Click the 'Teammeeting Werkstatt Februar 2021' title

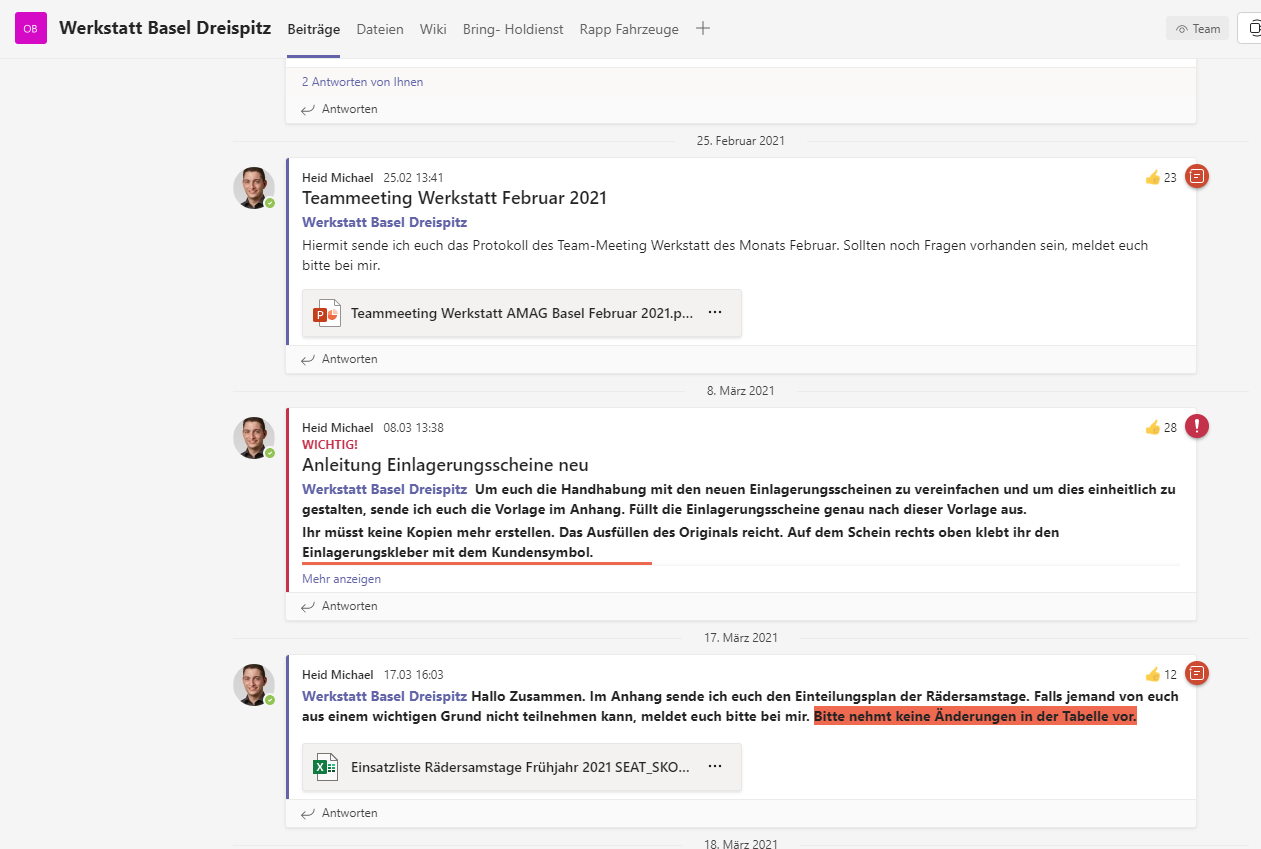(454, 198)
